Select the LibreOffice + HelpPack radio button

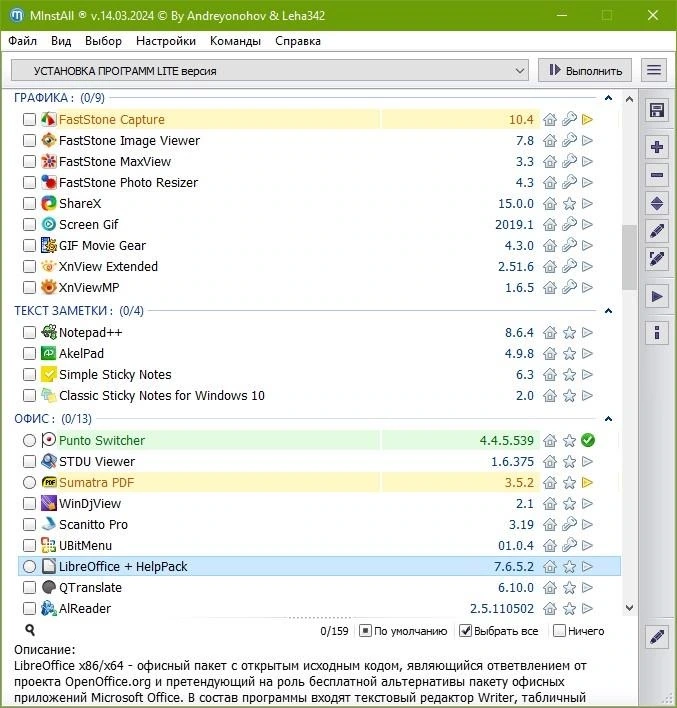pos(29,567)
